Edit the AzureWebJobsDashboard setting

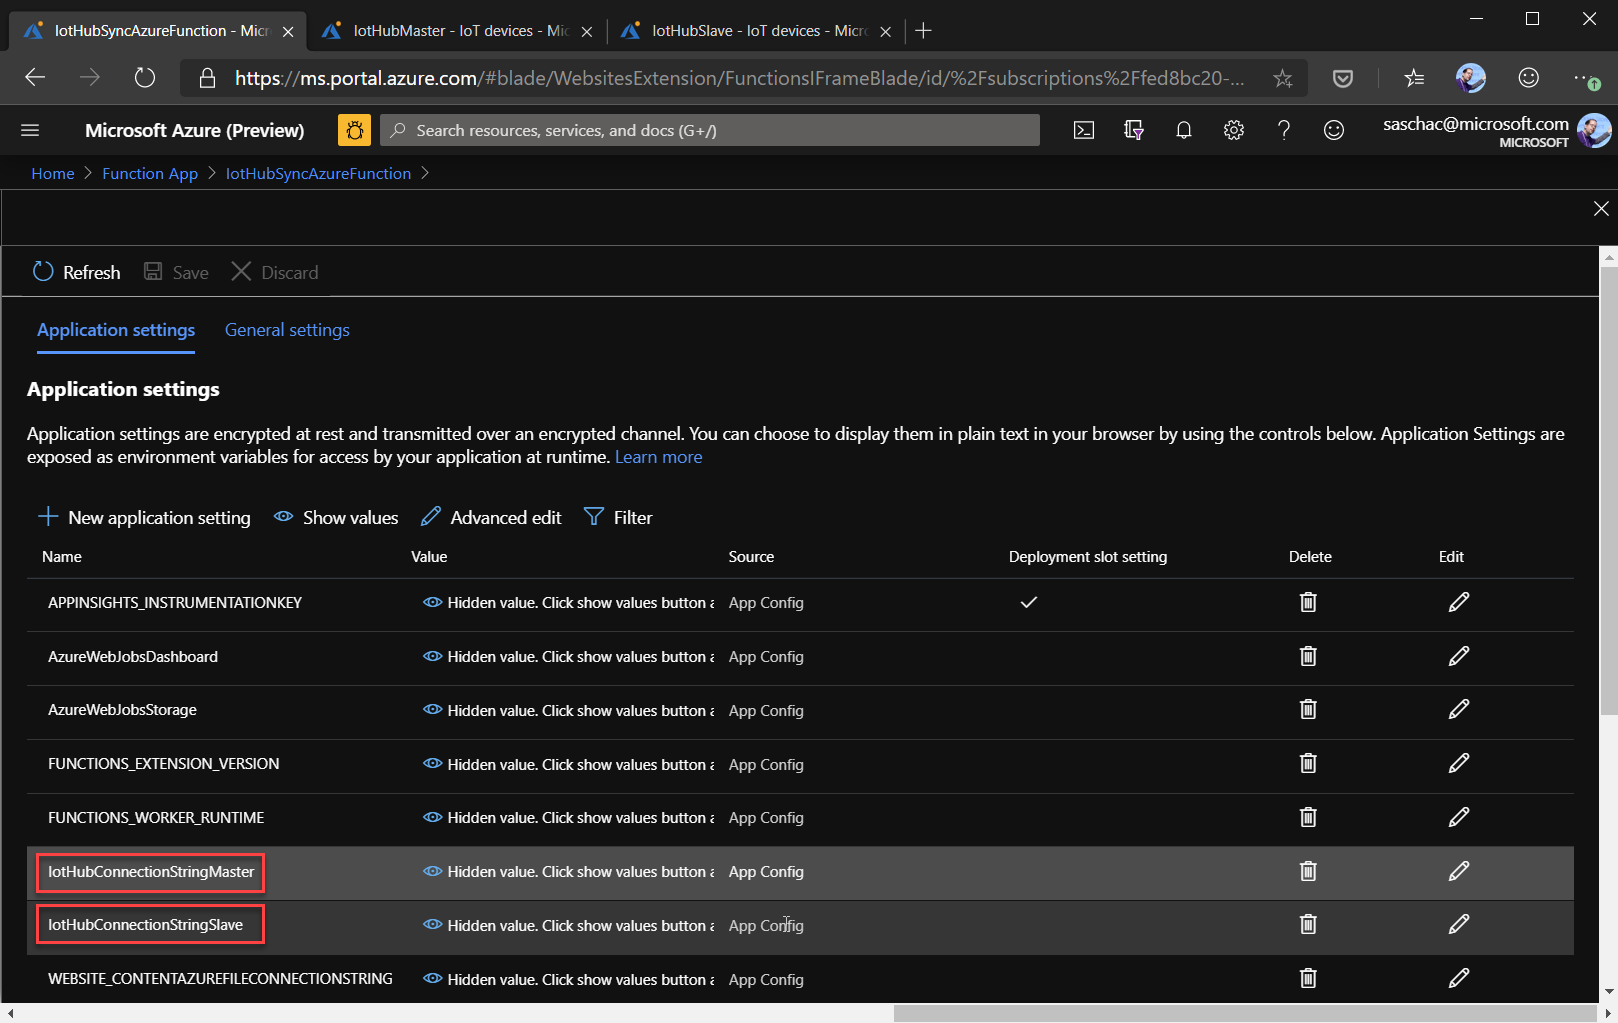coord(1459,656)
